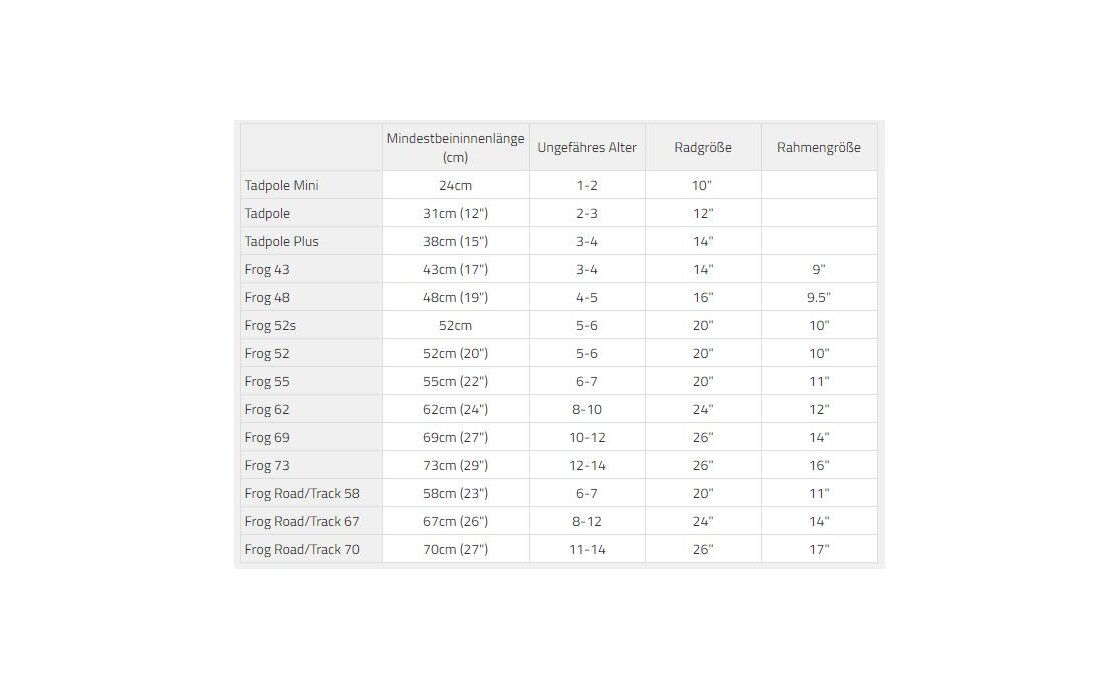Click the Frog Road/Track 67 row label
This screenshot has height=689, width=1119.
click(x=302, y=521)
